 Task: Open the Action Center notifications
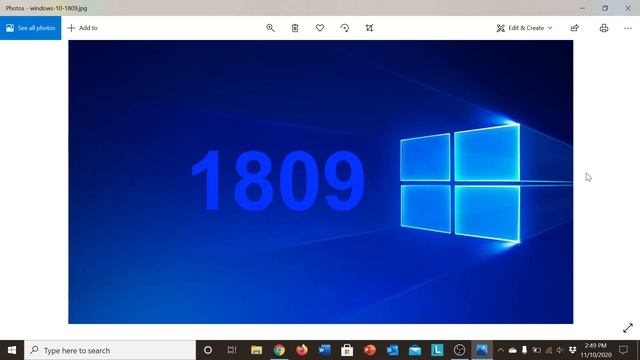623,350
